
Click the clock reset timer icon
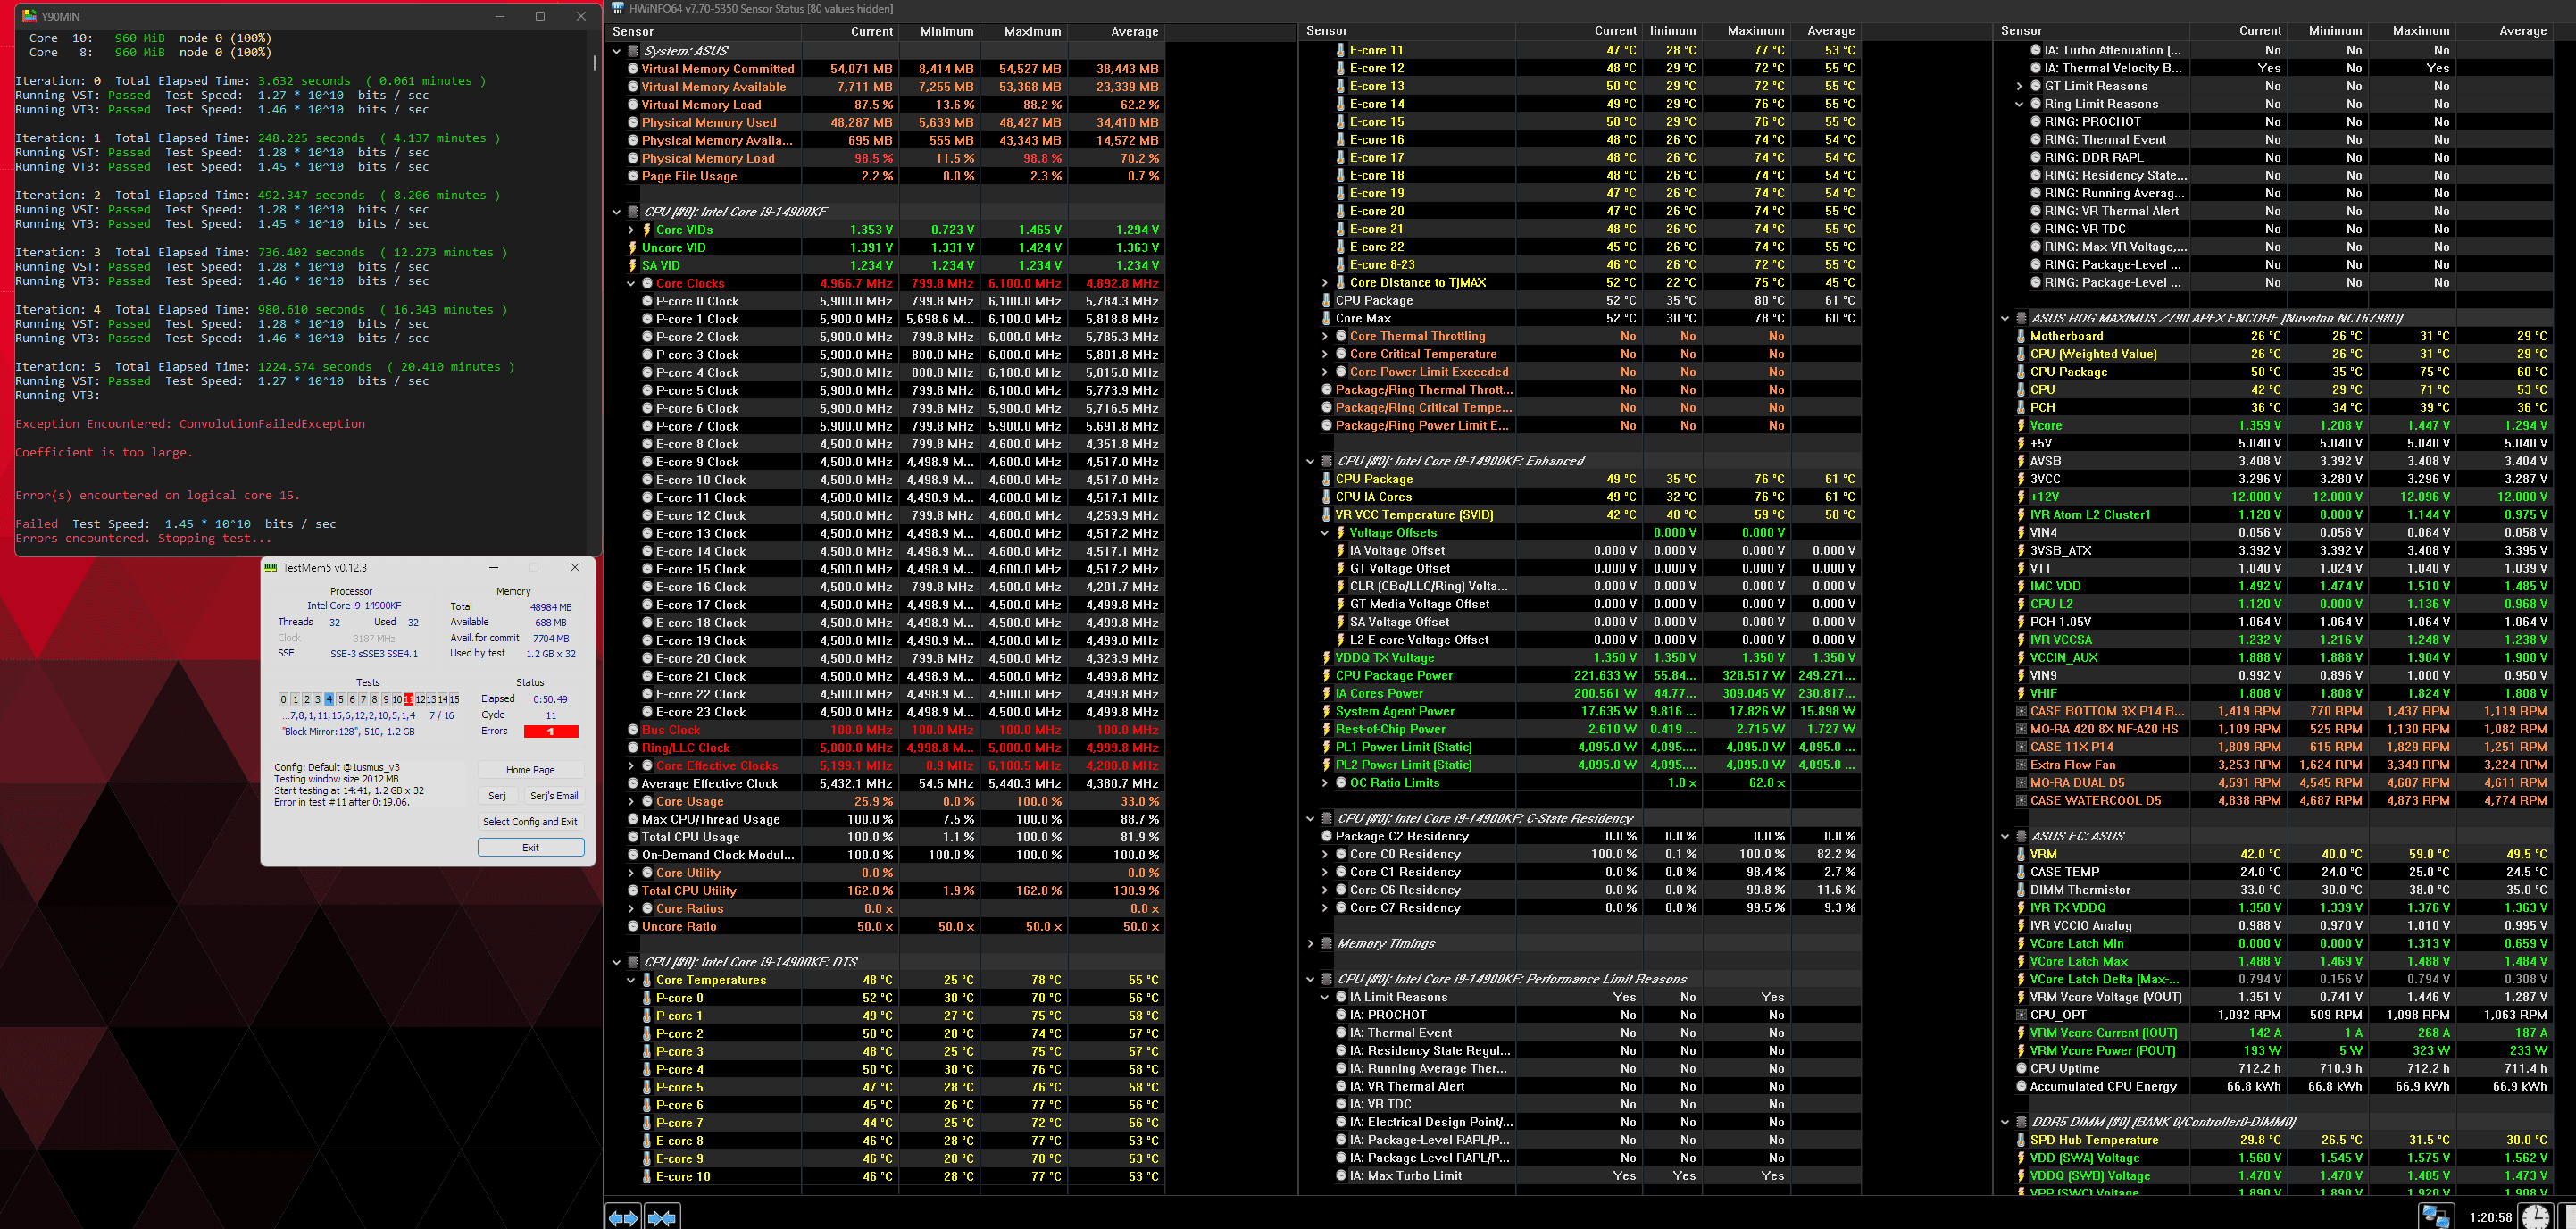2535,1216
